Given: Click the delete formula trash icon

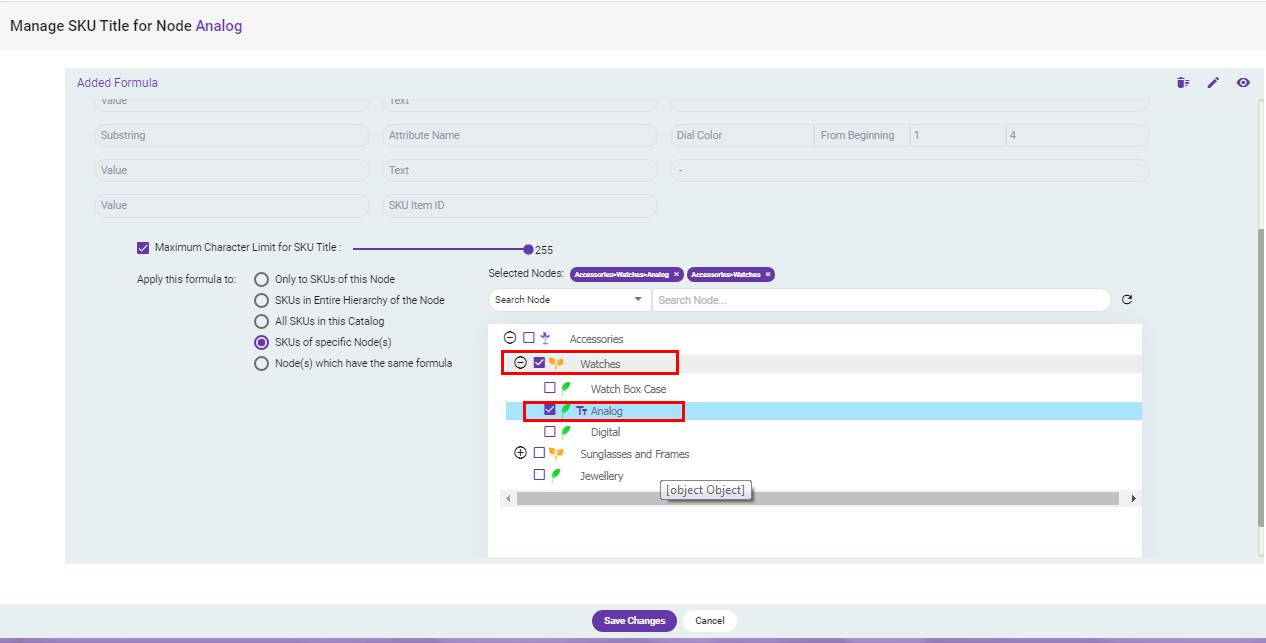Looking at the screenshot, I should (x=1183, y=83).
